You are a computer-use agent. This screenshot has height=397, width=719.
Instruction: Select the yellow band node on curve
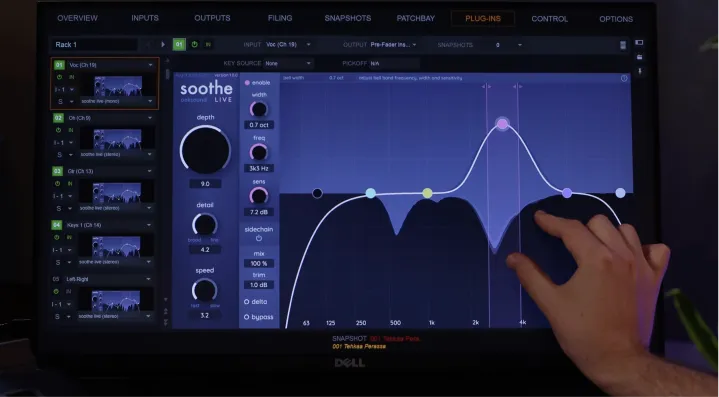tap(427, 193)
